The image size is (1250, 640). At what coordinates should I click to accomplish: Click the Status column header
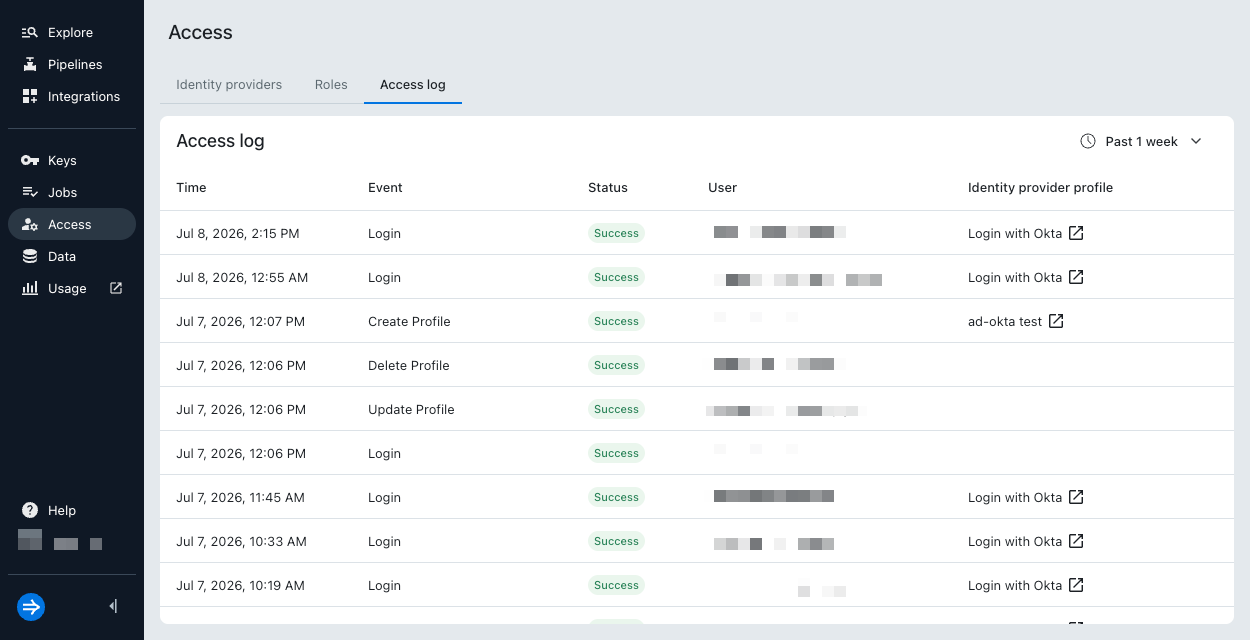point(608,187)
